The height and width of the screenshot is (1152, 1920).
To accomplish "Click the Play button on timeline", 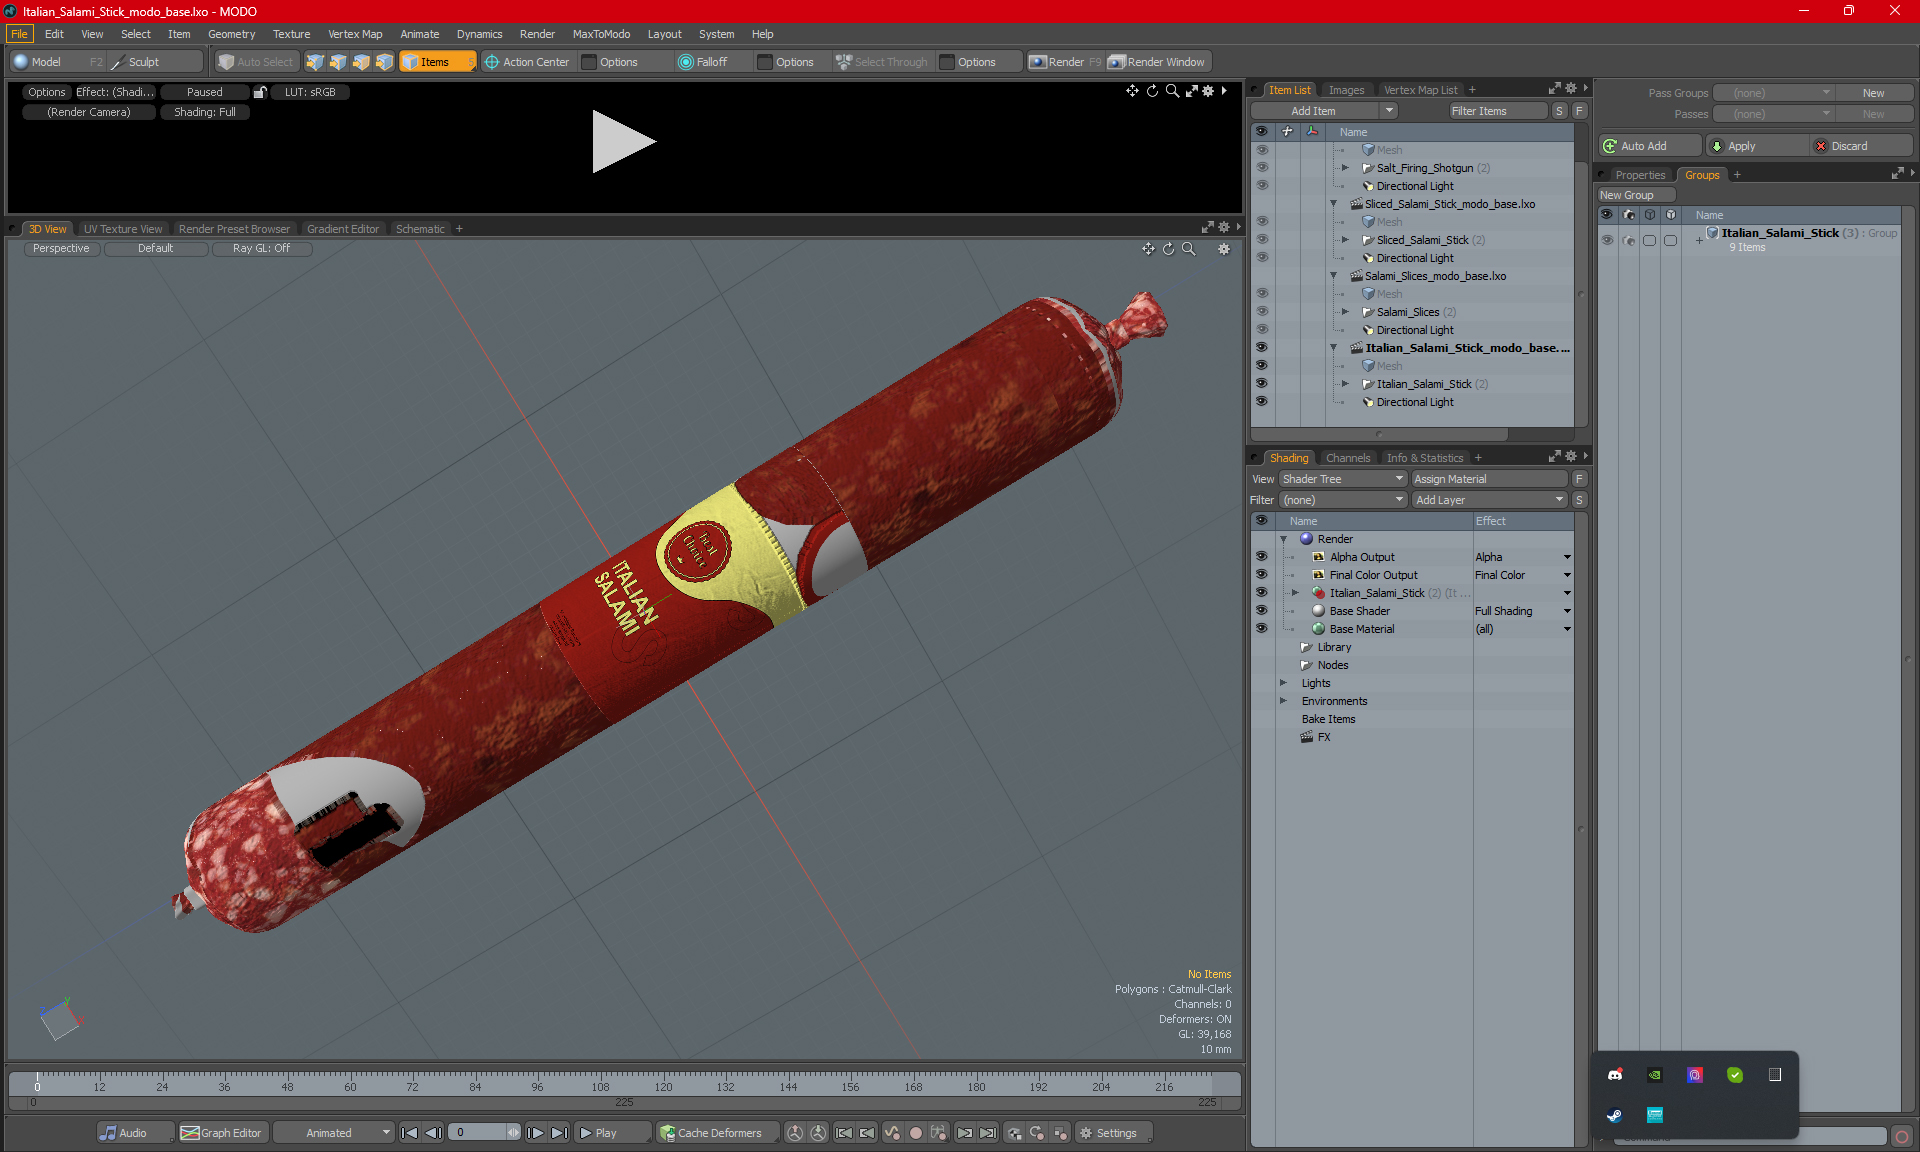I will click(611, 1133).
